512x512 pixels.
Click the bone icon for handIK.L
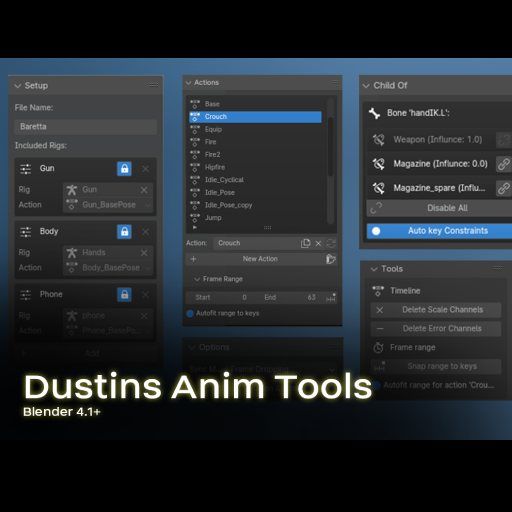[x=374, y=113]
